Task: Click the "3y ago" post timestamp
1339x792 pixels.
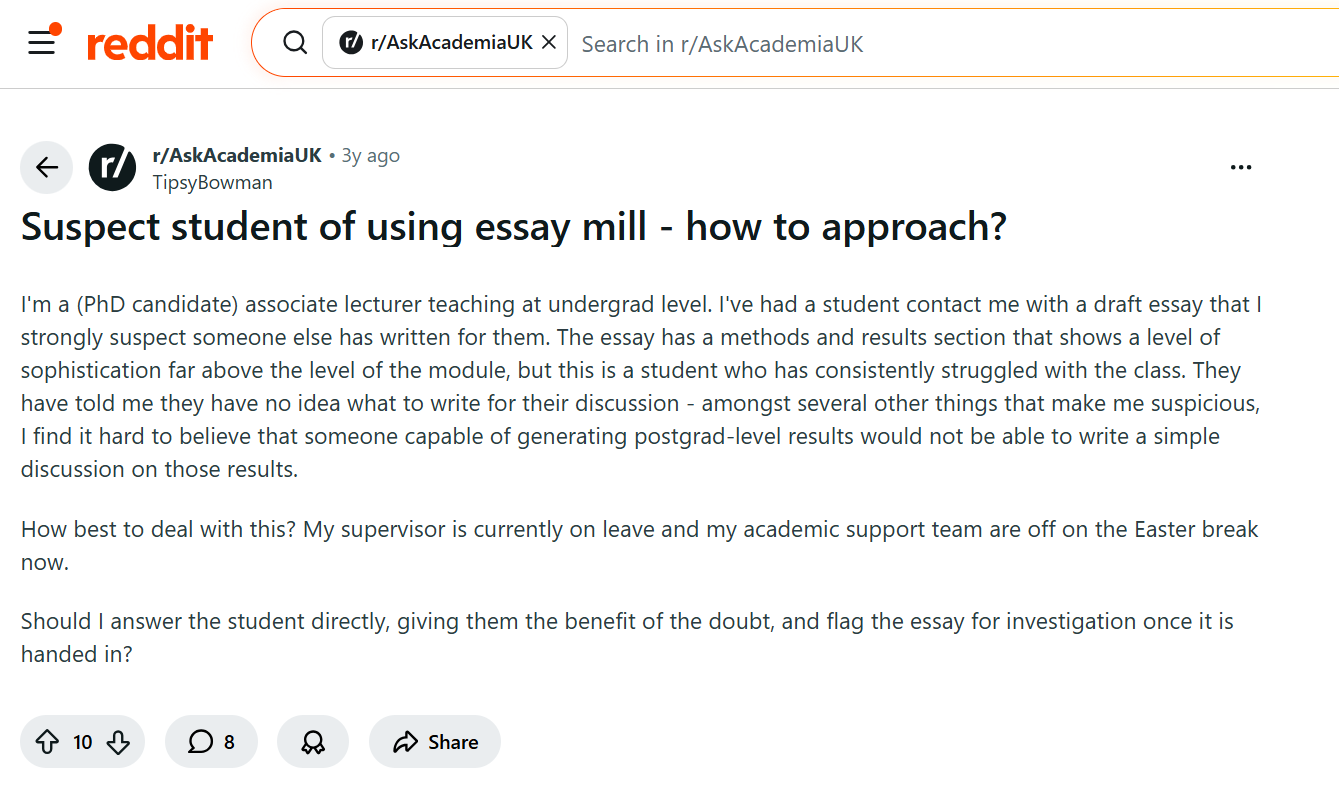Action: pyautogui.click(x=370, y=155)
